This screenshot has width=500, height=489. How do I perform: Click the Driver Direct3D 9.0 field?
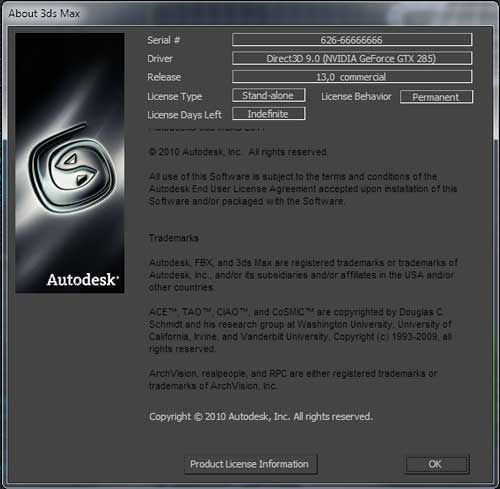[x=352, y=58]
